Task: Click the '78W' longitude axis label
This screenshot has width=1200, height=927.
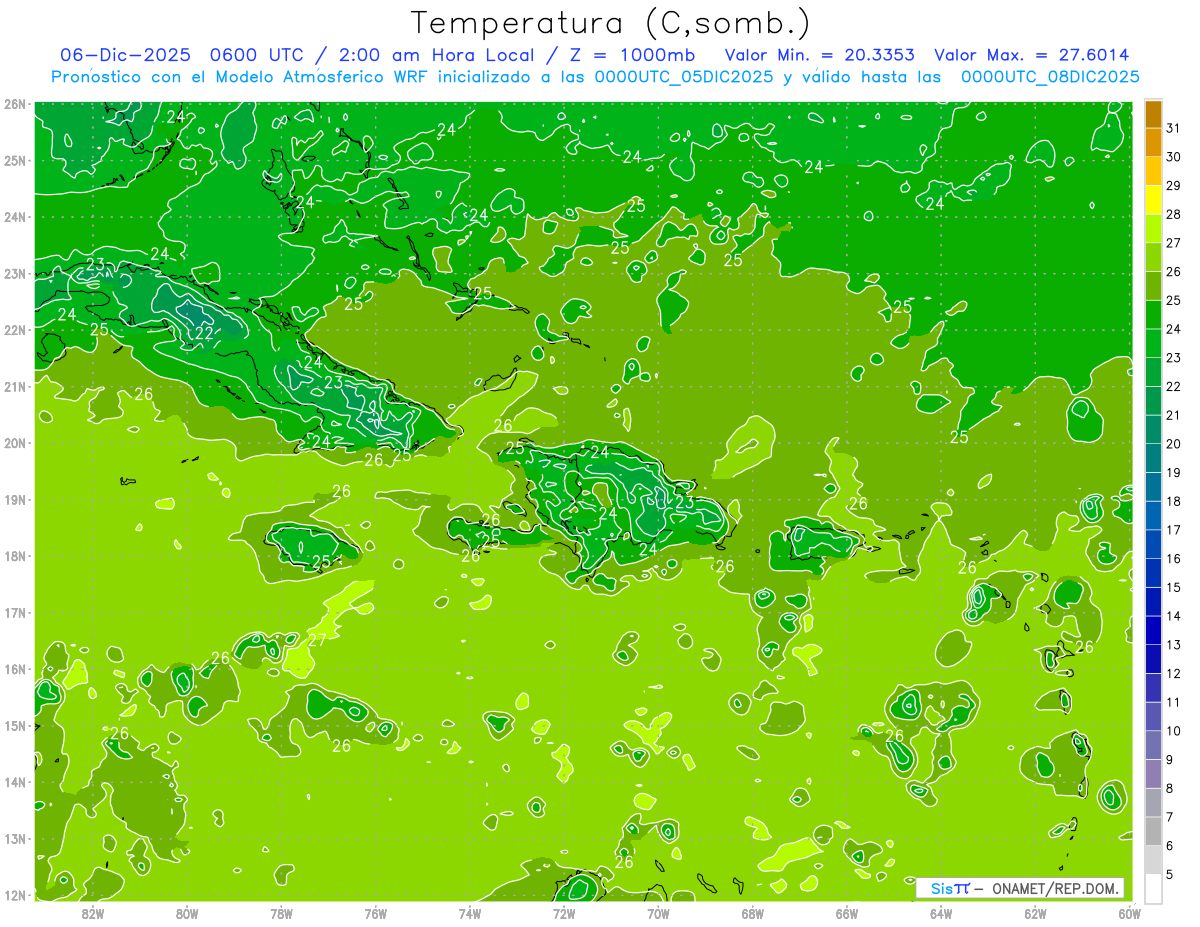Action: (x=281, y=913)
